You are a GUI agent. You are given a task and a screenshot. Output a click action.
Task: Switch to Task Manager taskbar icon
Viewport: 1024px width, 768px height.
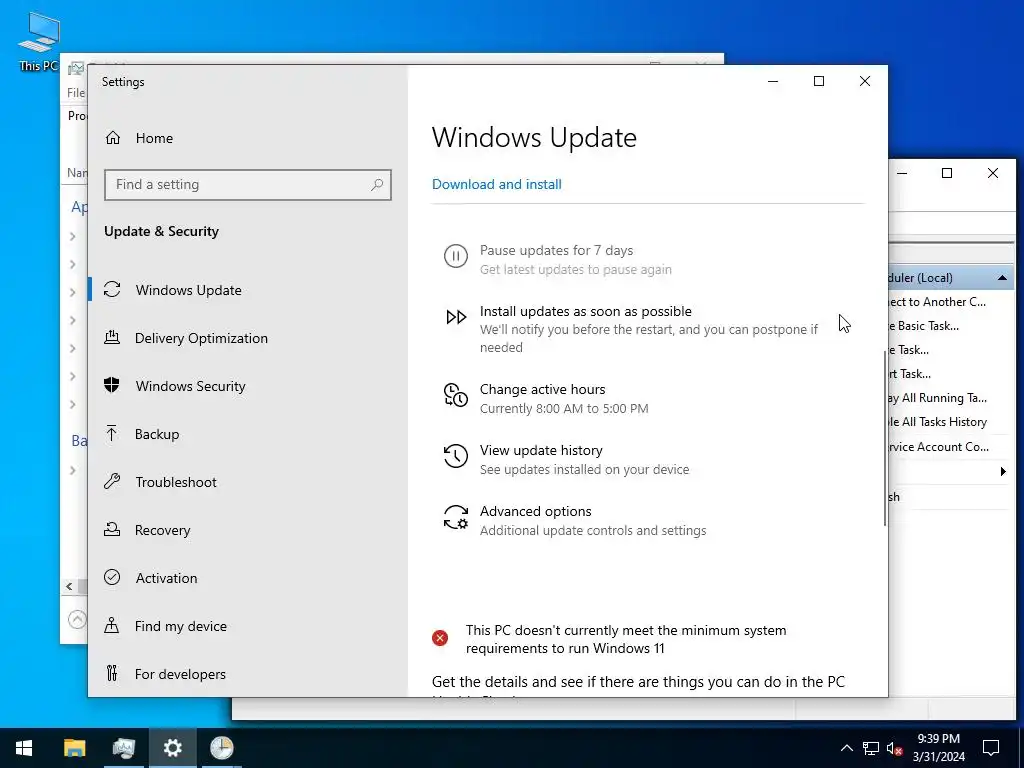pyautogui.click(x=123, y=748)
